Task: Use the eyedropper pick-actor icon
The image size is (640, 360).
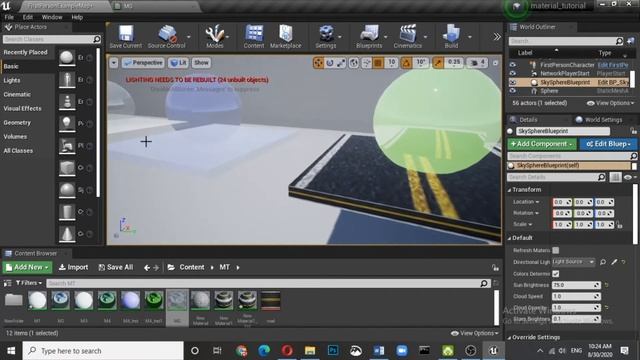Action: point(614,262)
